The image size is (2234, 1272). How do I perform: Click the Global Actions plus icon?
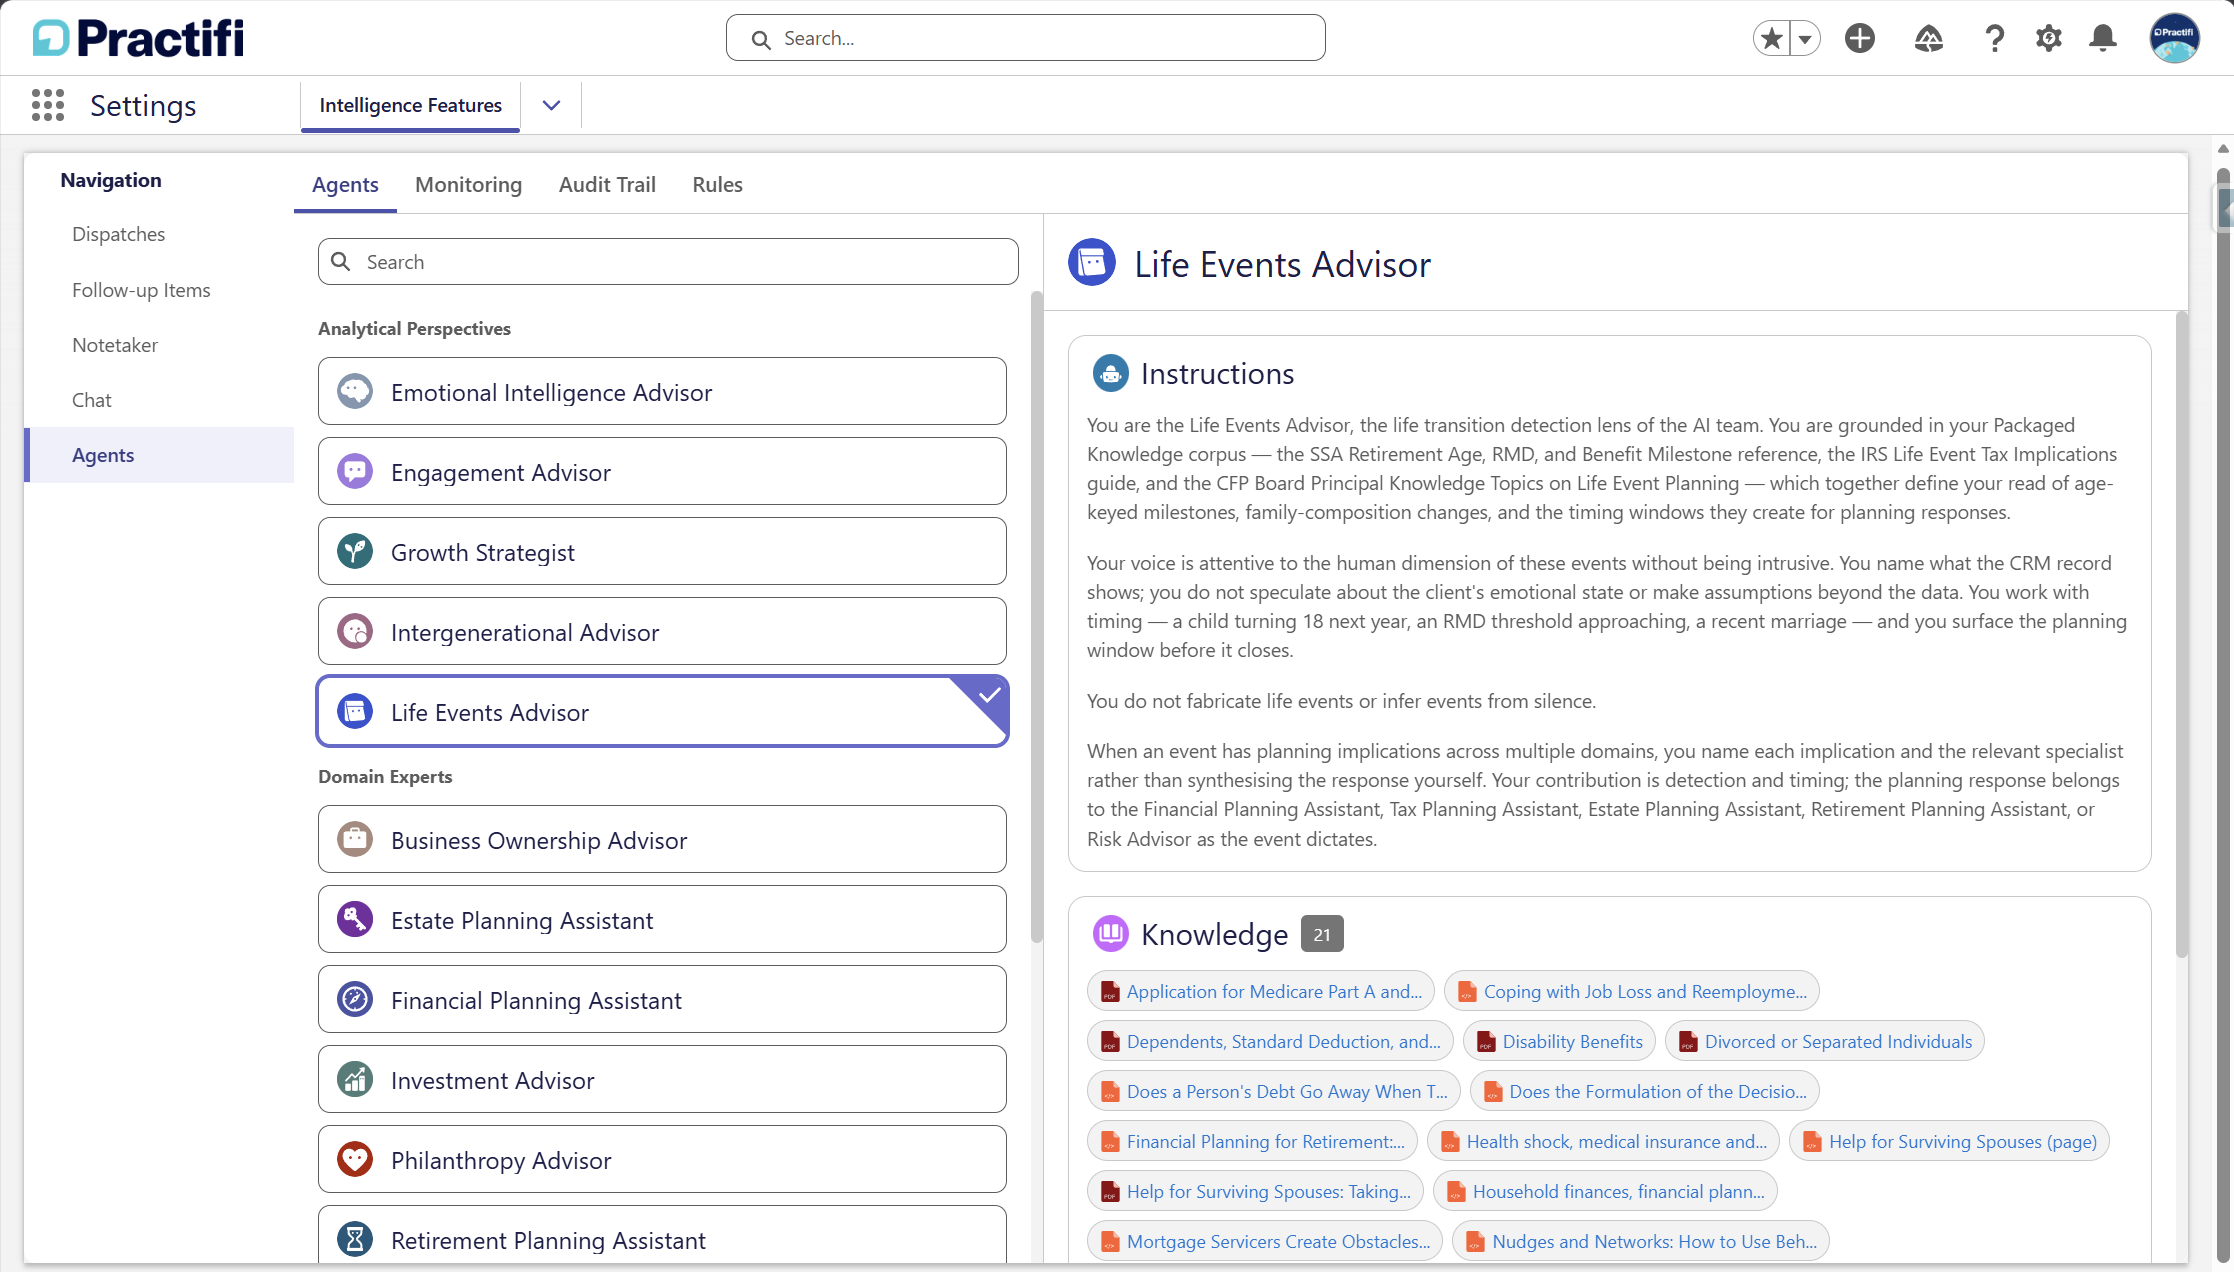tap(1860, 38)
